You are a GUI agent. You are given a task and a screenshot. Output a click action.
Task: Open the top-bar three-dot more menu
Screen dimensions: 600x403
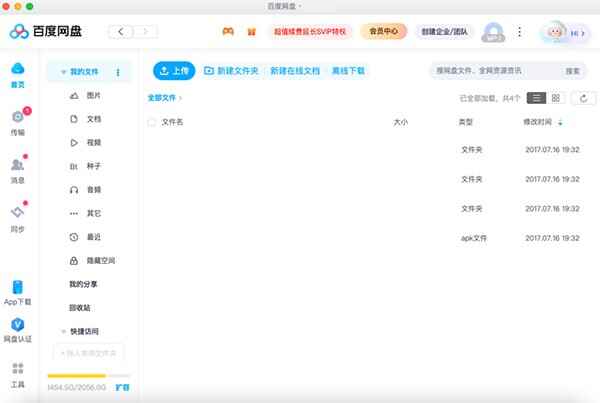pyautogui.click(x=519, y=32)
